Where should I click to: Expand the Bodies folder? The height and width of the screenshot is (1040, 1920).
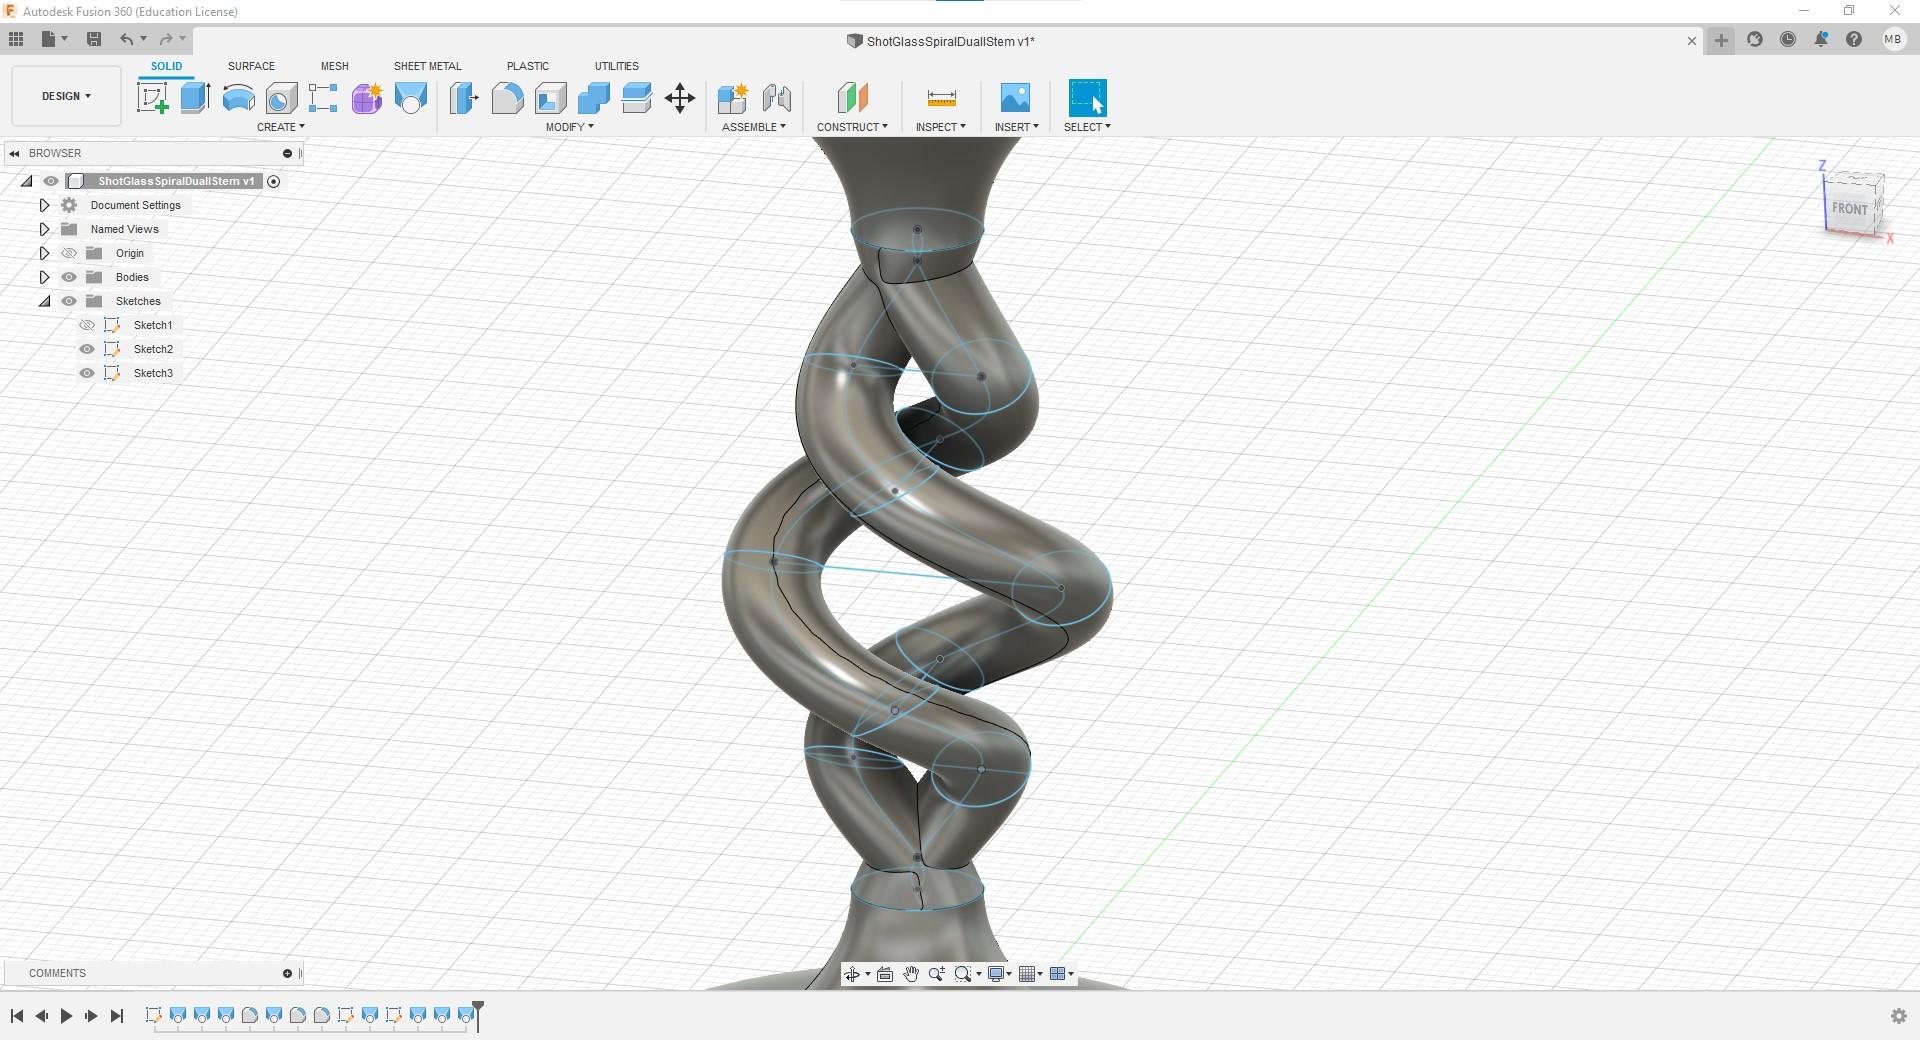[x=44, y=277]
